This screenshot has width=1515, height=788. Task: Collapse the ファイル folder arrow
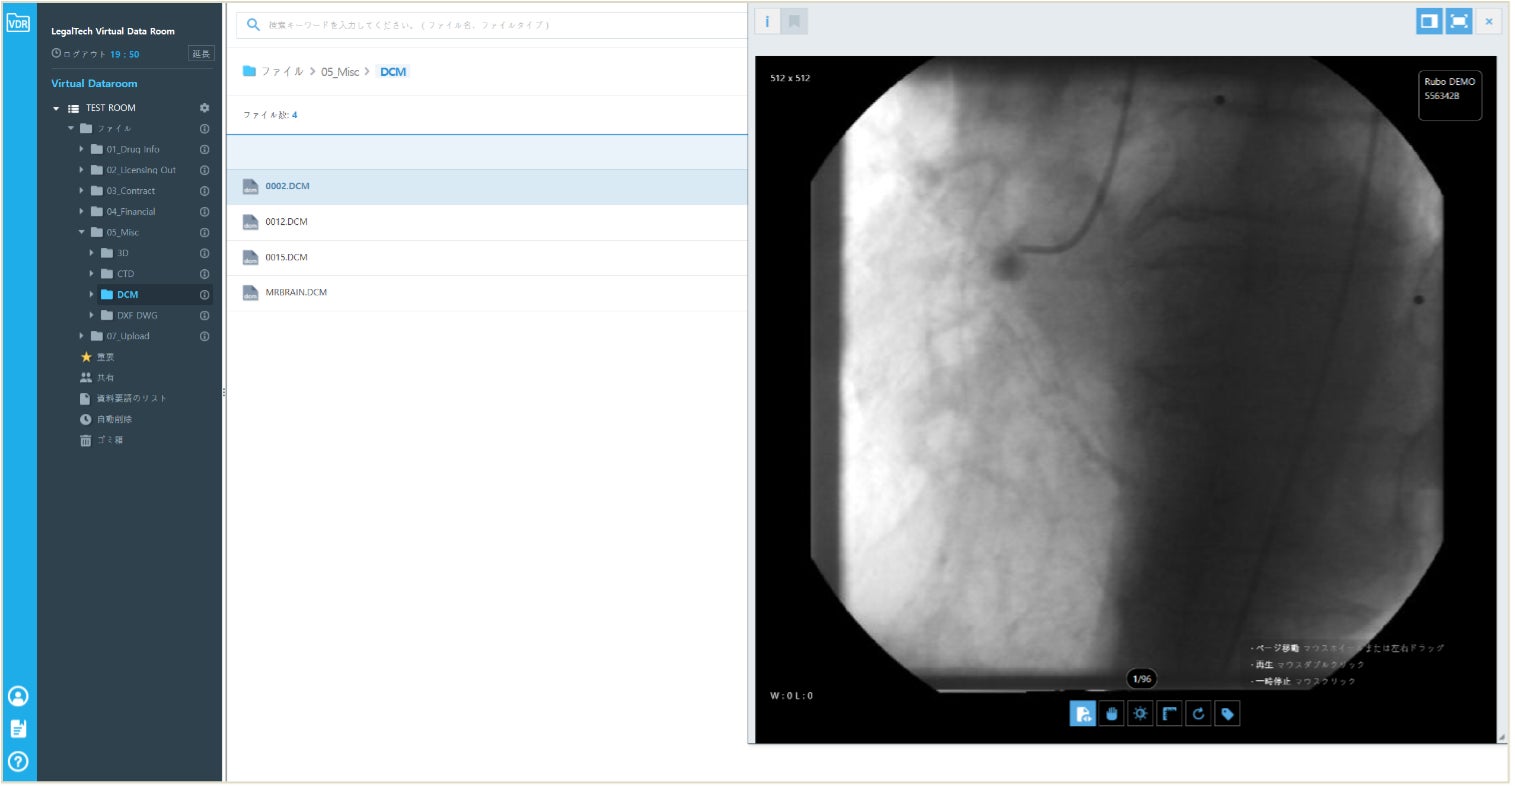(x=71, y=129)
